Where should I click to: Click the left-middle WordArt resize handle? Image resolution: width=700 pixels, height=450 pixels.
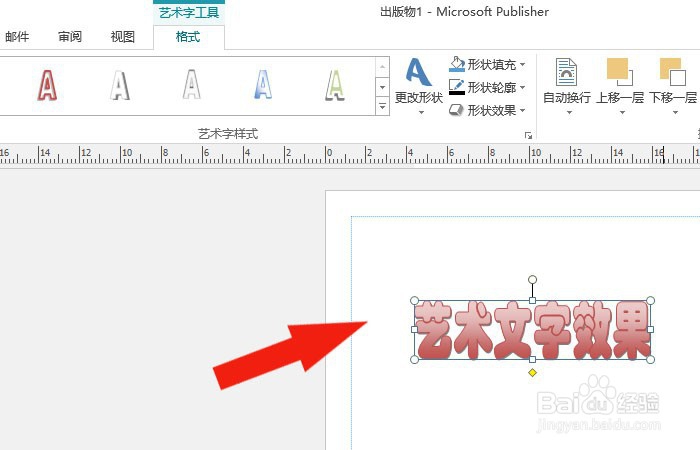coord(414,329)
